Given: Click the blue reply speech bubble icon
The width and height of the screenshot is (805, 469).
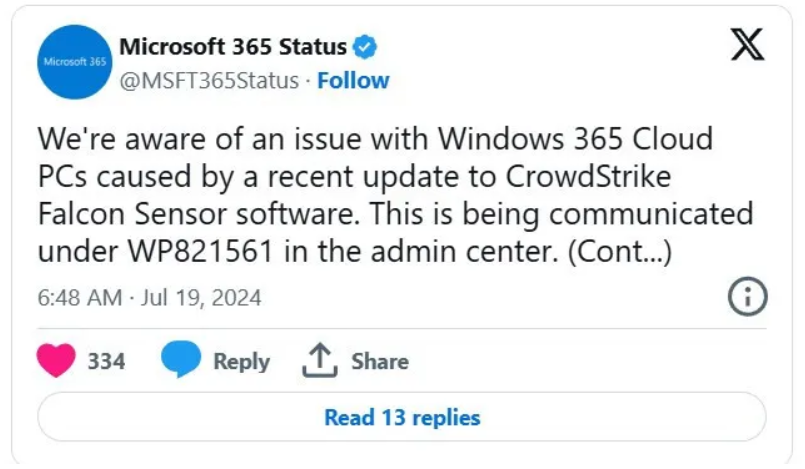Looking at the screenshot, I should click(181, 359).
